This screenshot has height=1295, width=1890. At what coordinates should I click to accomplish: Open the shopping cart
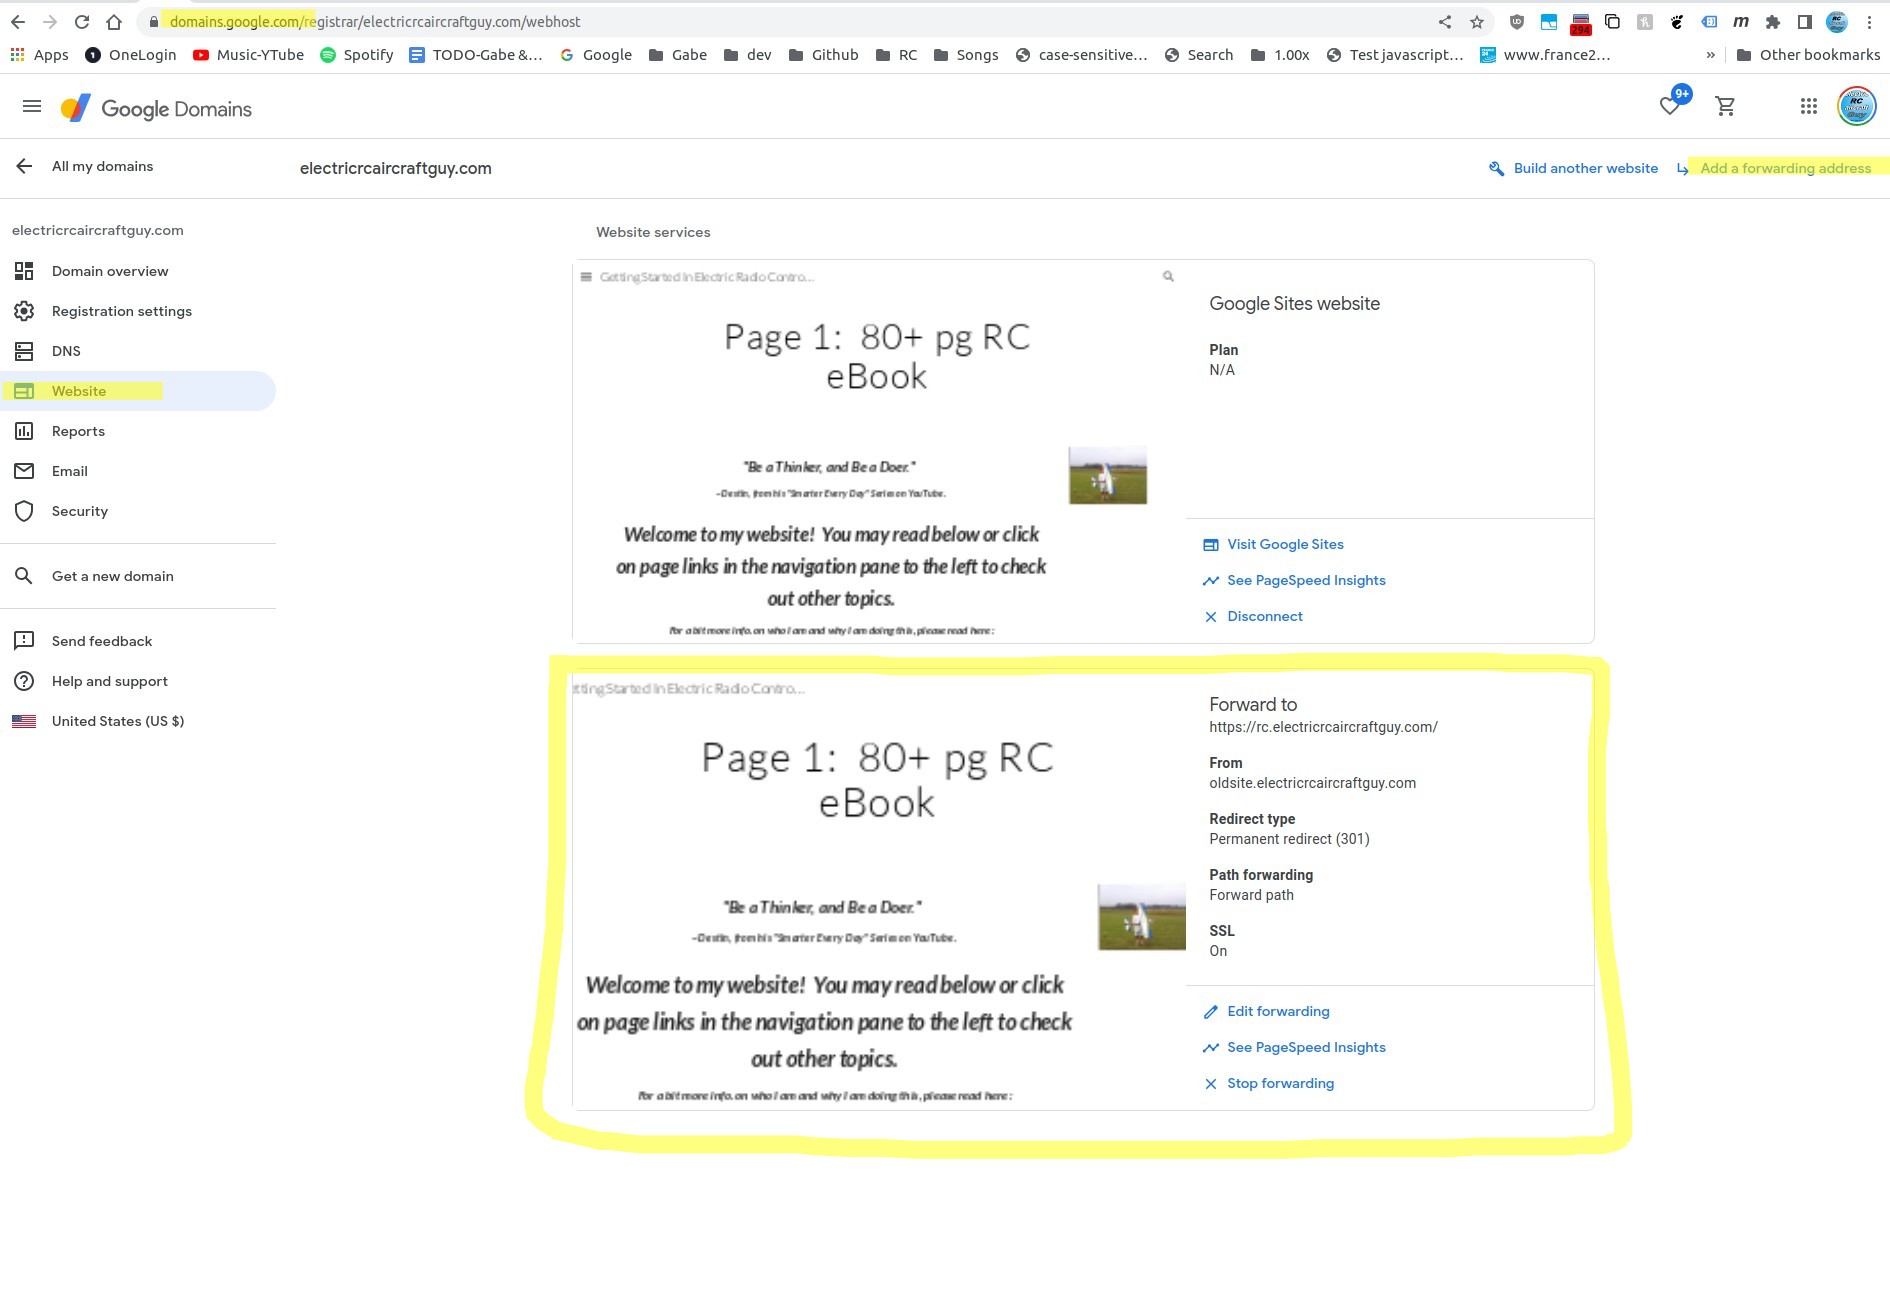click(1724, 106)
